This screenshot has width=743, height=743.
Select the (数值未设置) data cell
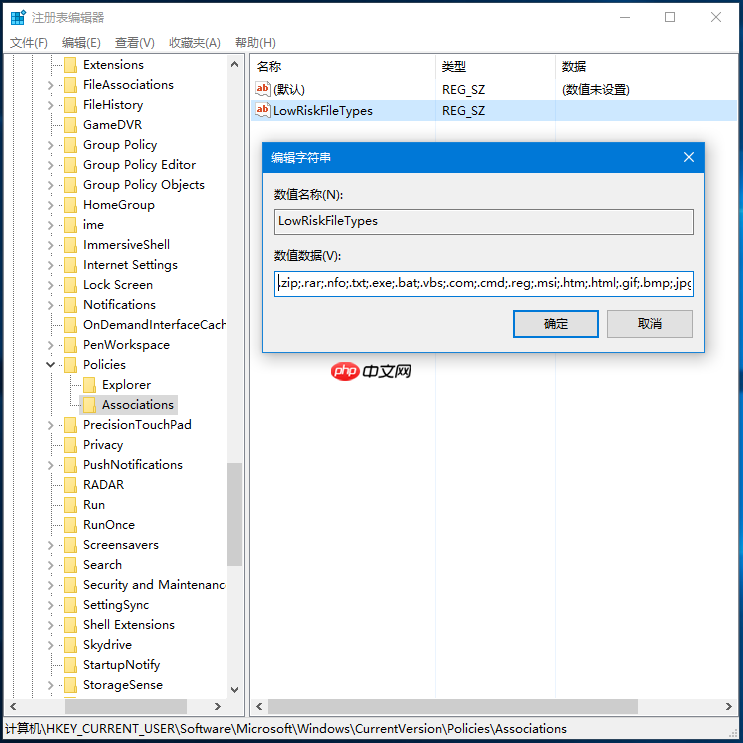tap(596, 90)
